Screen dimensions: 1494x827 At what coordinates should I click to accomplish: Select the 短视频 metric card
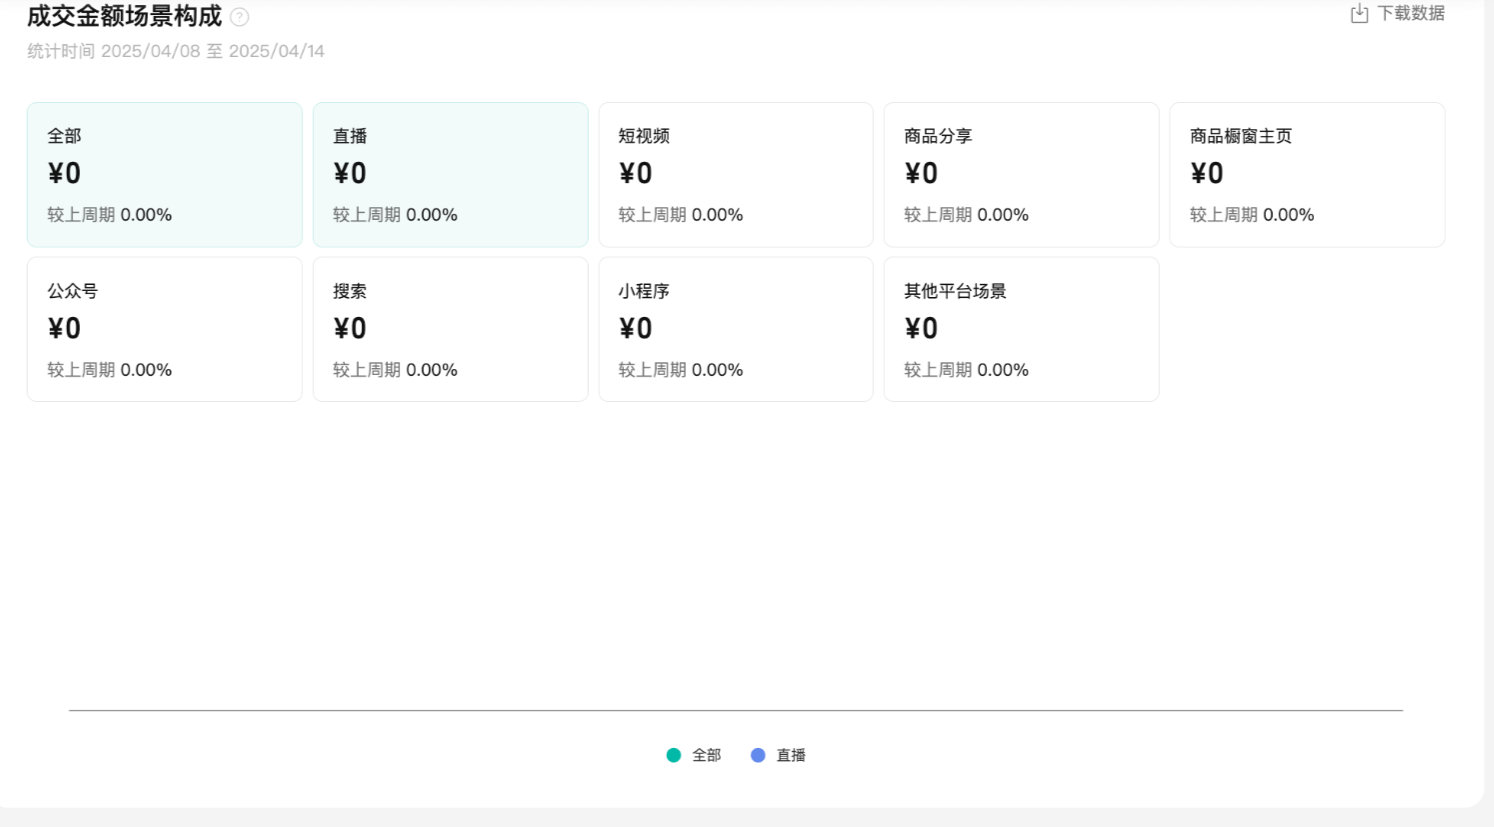point(735,174)
